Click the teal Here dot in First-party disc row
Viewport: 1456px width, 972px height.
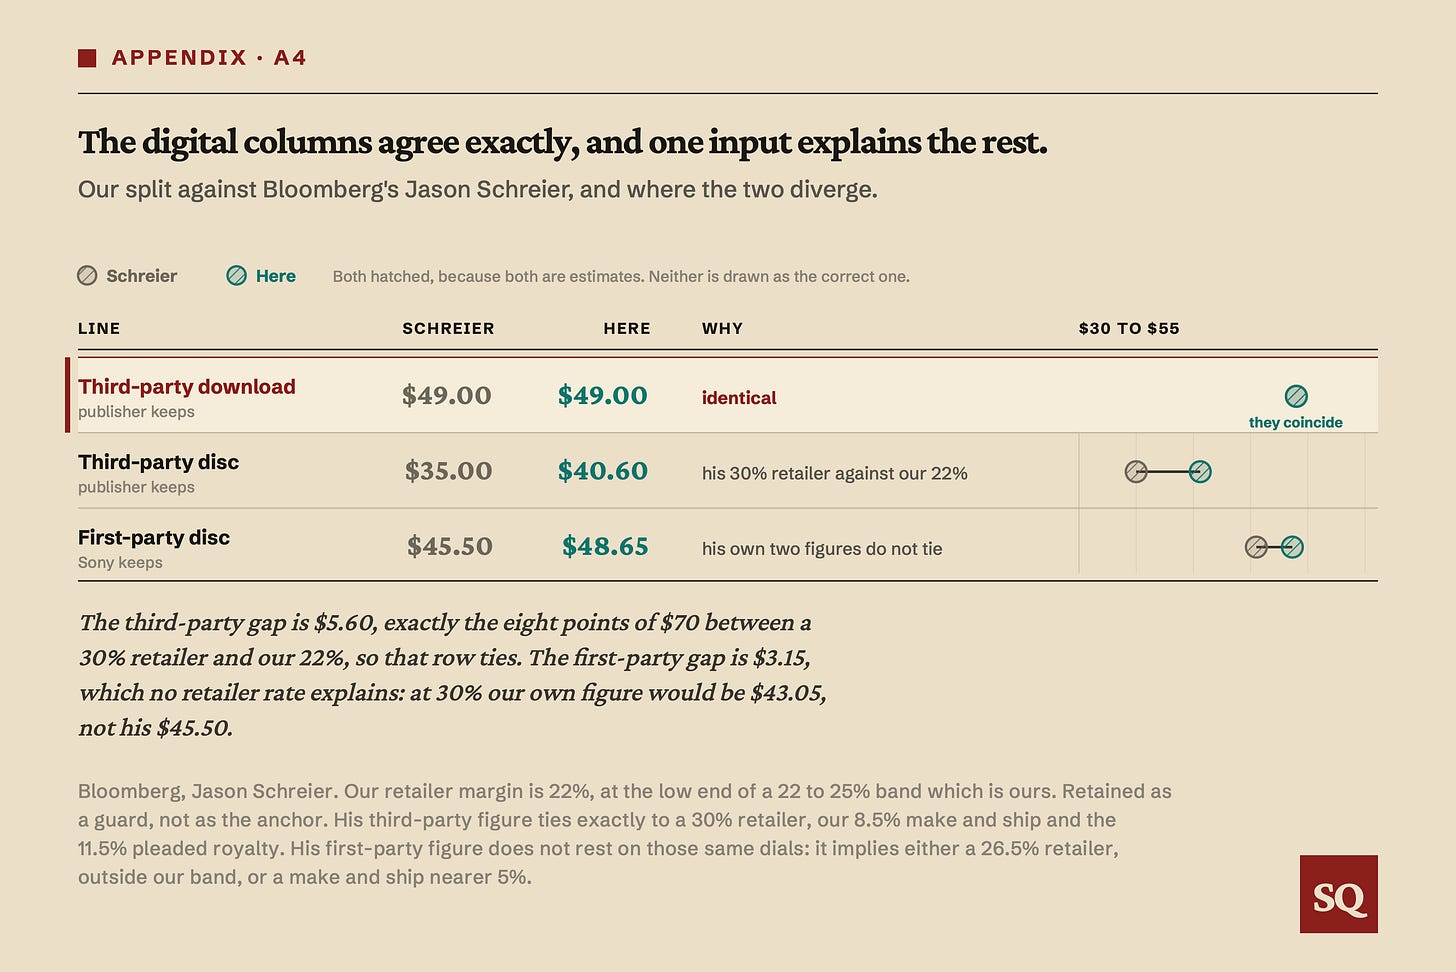1292,547
